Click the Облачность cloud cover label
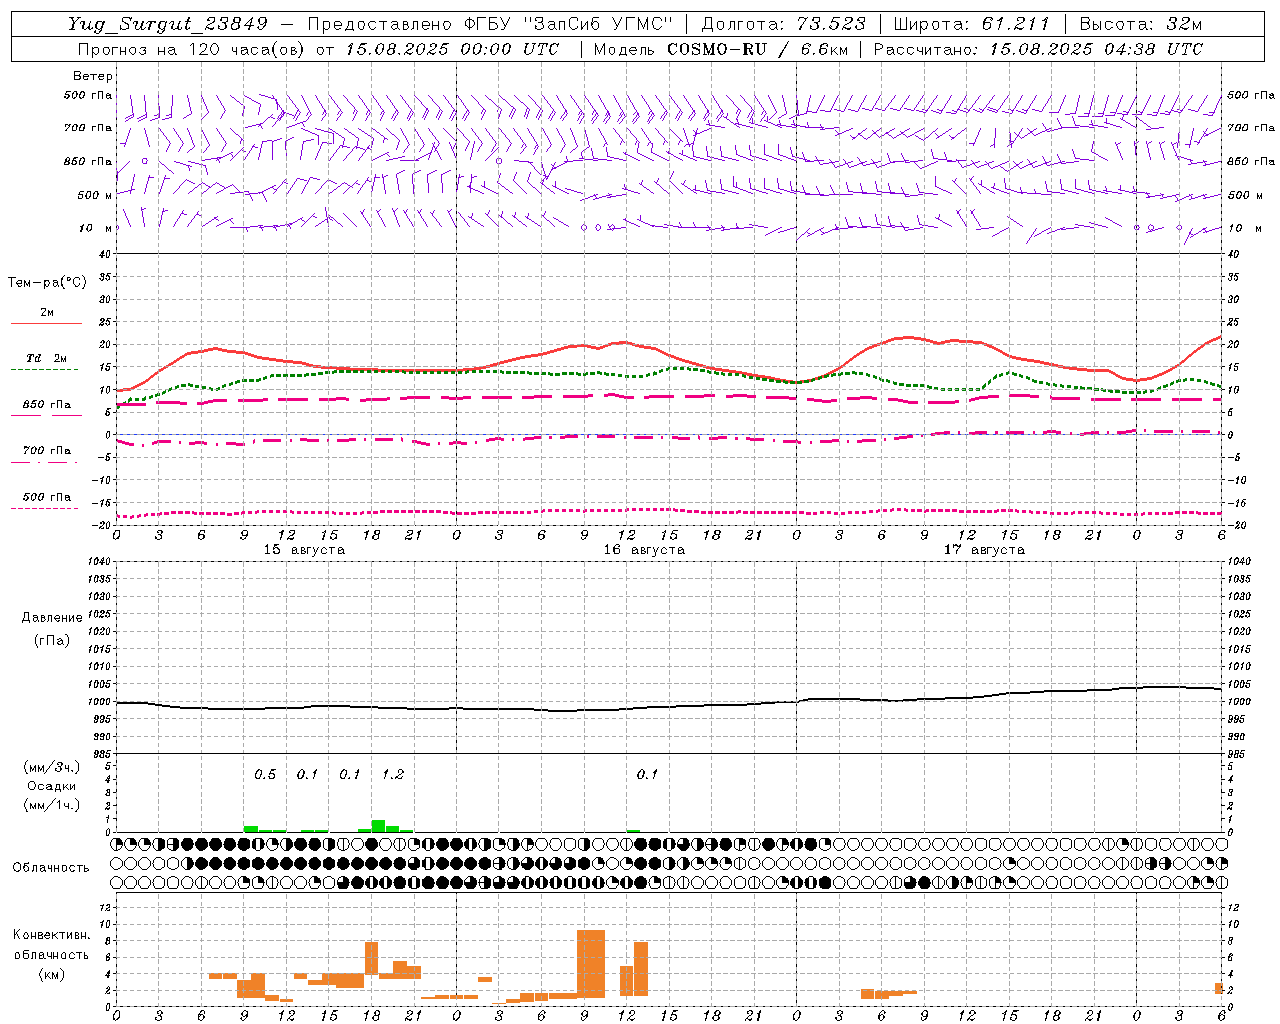1280x1024 pixels. click(51, 868)
